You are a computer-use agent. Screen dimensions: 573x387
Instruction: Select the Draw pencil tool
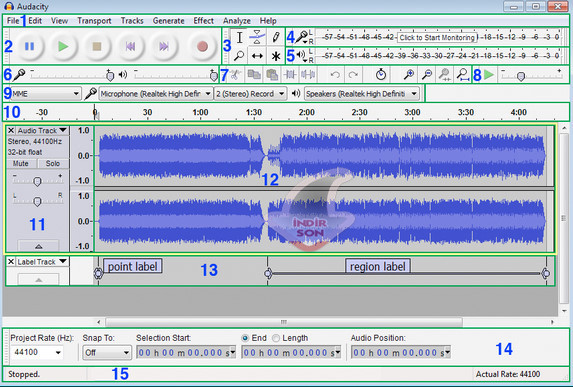[276, 37]
